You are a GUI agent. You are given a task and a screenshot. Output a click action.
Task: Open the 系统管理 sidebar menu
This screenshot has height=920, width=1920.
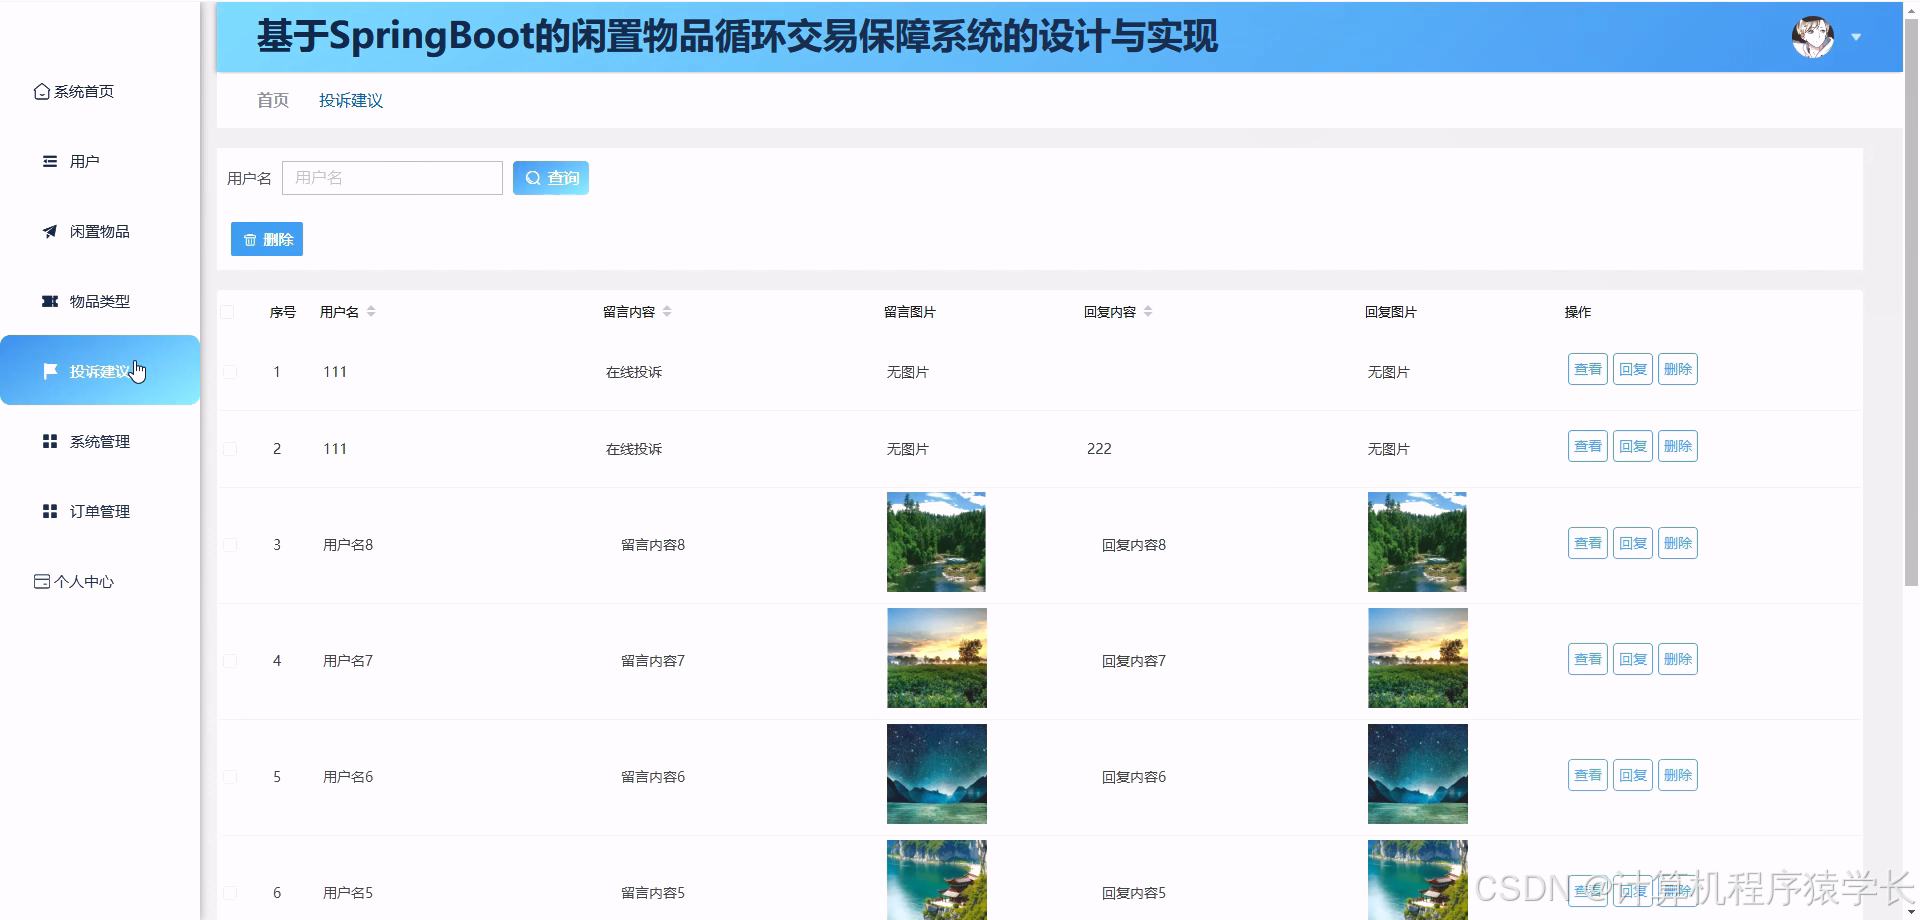click(x=100, y=441)
